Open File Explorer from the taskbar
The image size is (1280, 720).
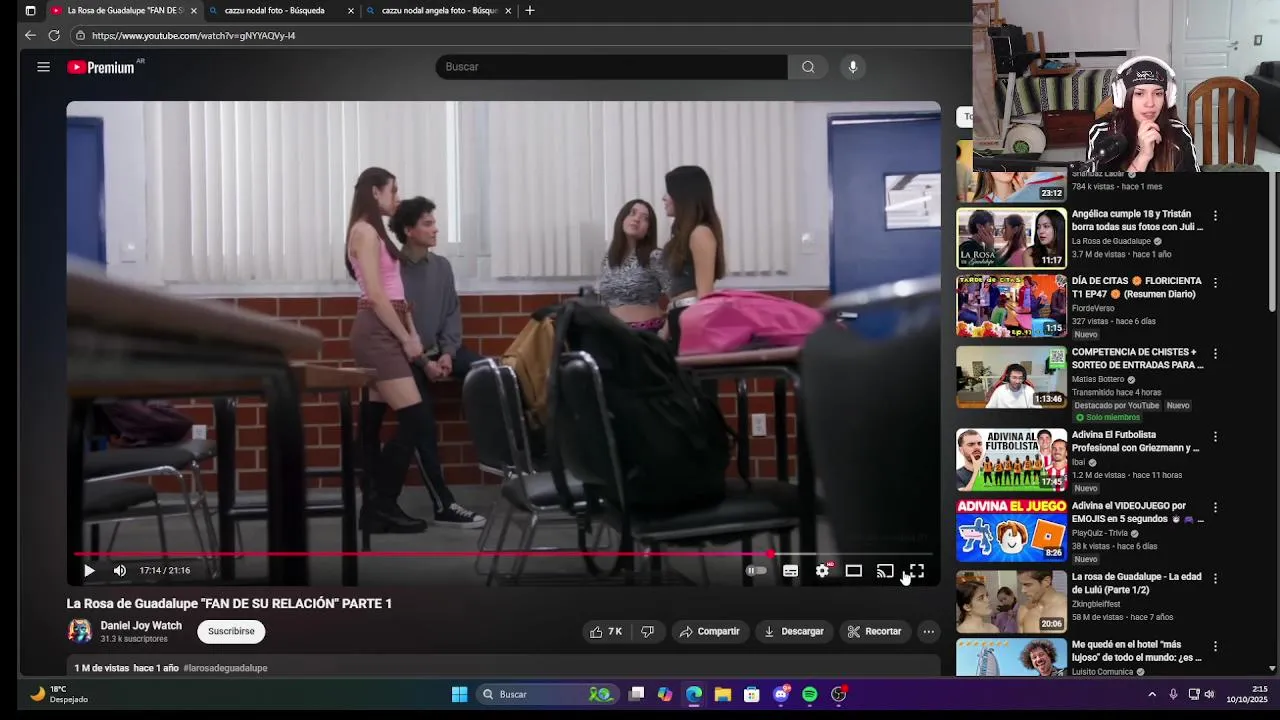(723, 694)
